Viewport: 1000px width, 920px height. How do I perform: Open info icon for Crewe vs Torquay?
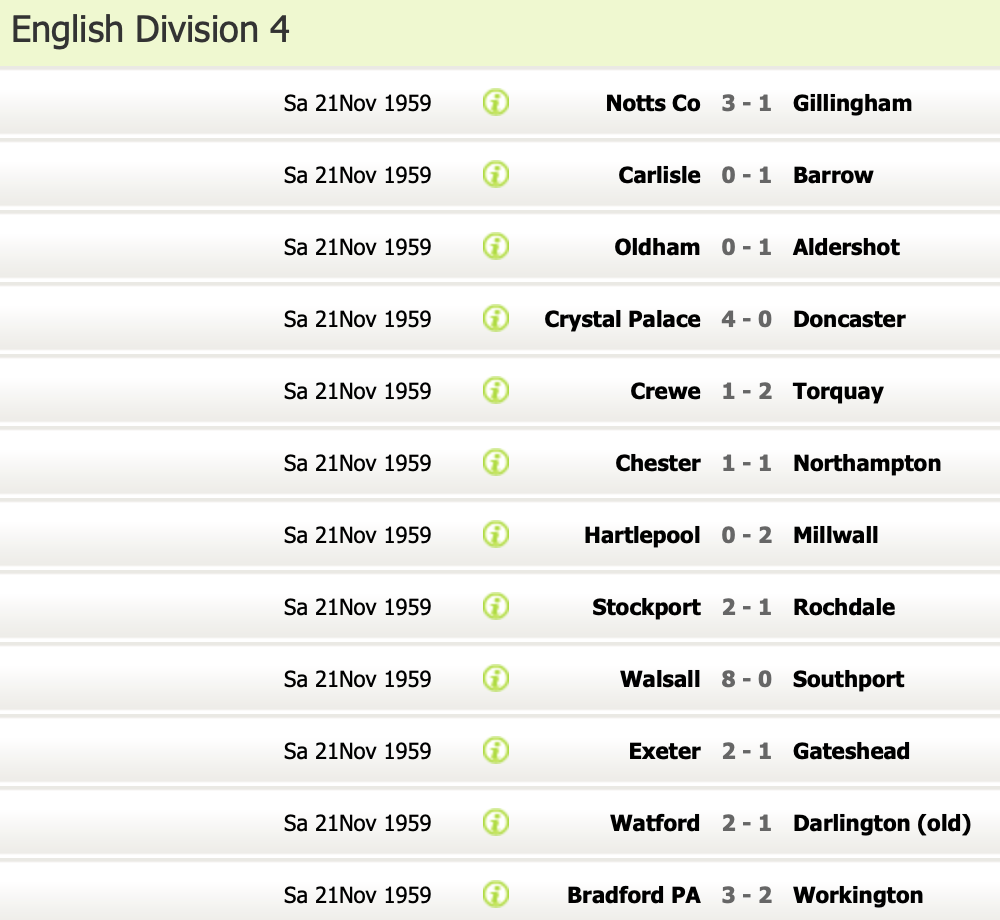pyautogui.click(x=496, y=390)
